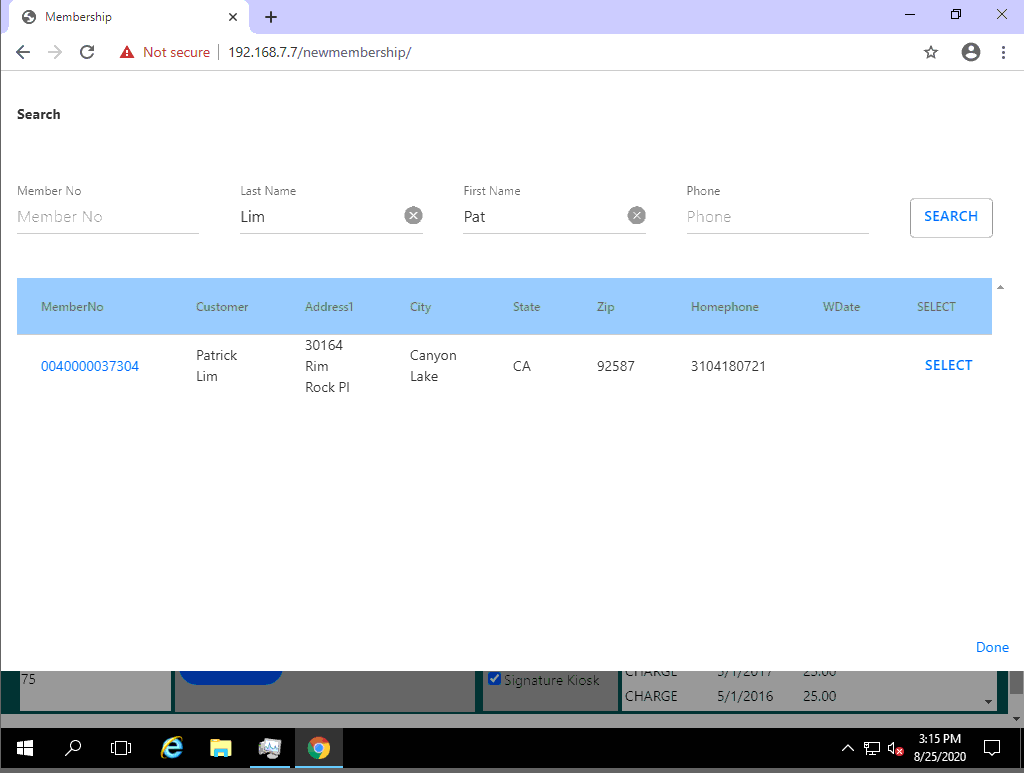The image size is (1024, 773).
Task: Open File Explorer from taskbar
Action: 220,747
